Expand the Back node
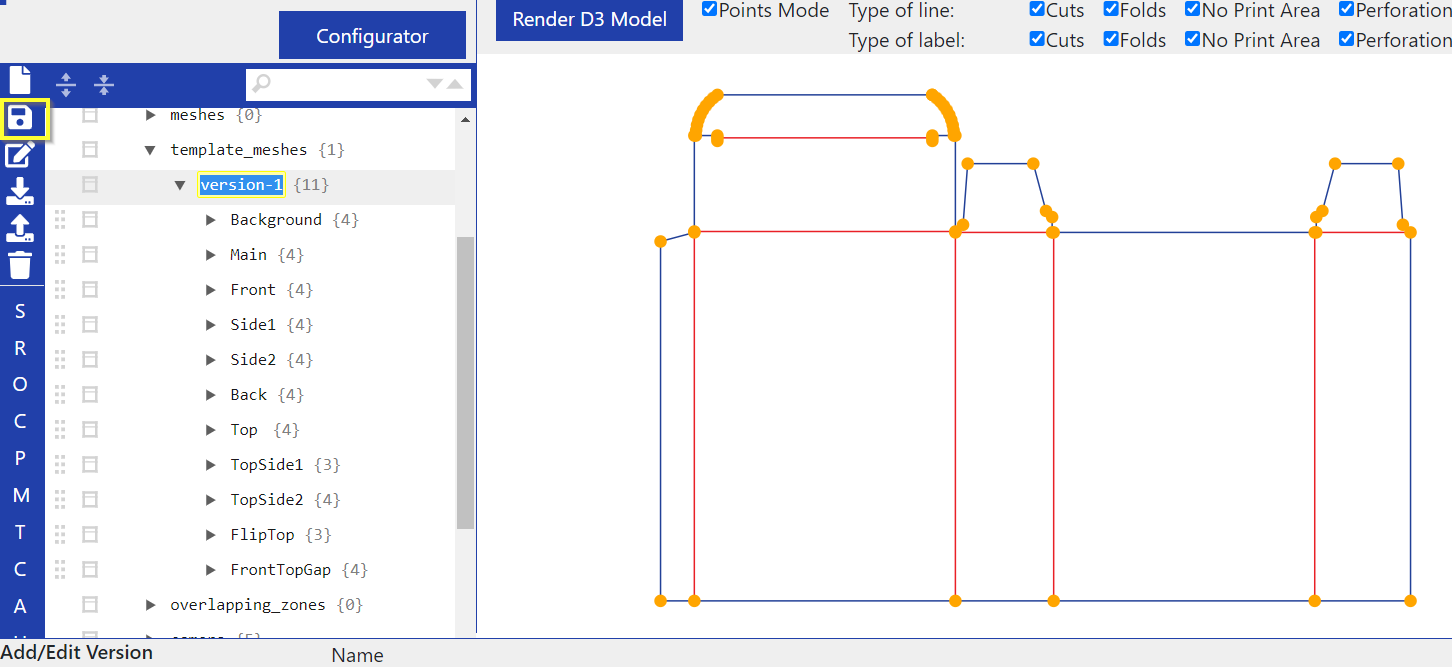1452x667 pixels. pos(211,395)
